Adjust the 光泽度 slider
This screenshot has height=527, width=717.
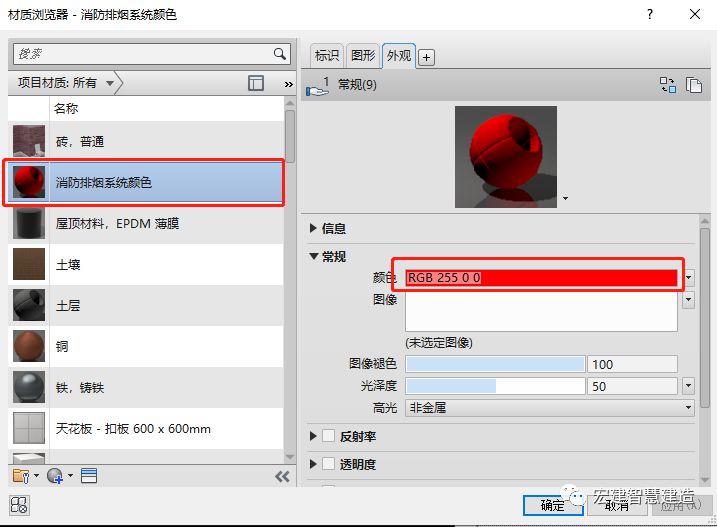(495, 386)
